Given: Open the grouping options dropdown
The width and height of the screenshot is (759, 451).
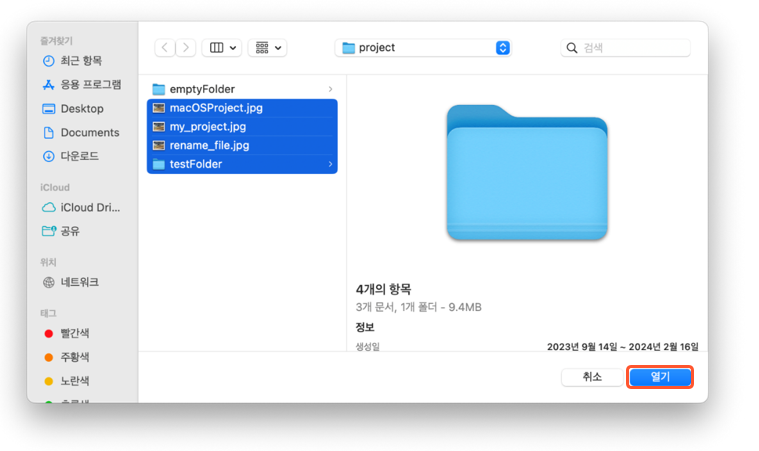Looking at the screenshot, I should tap(267, 47).
